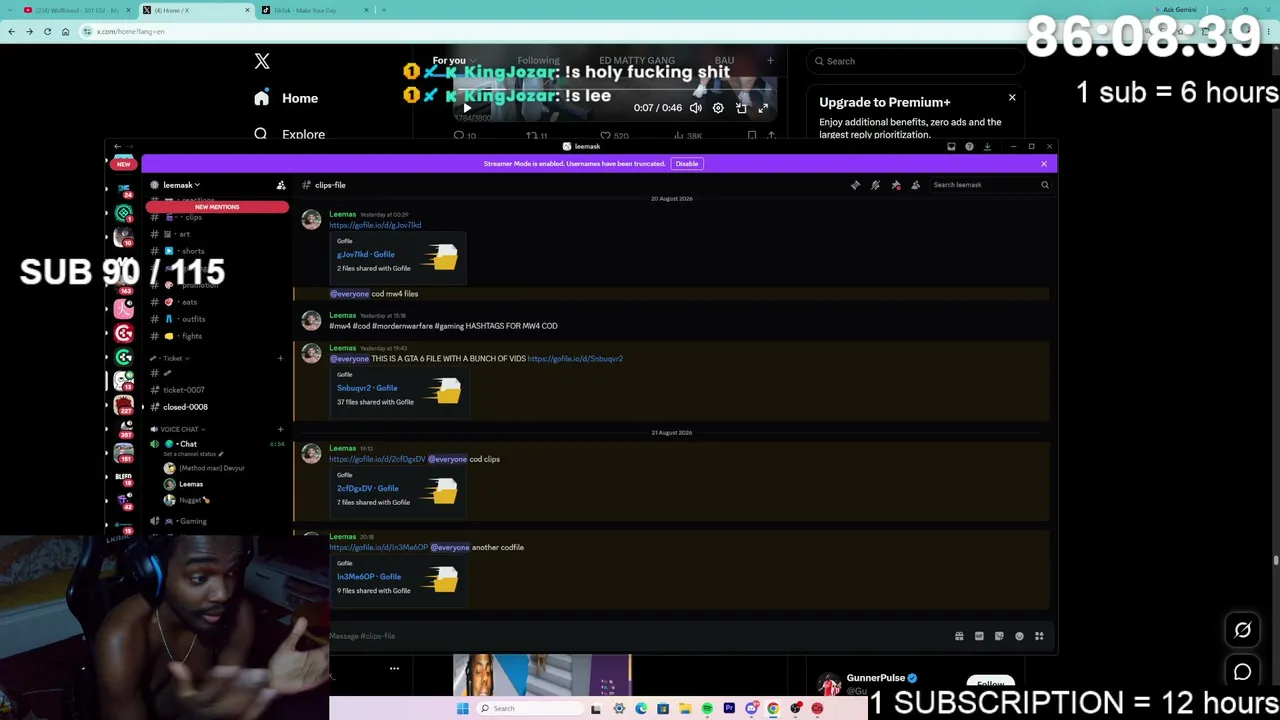Open Spotify from the taskbar
Viewport: 1280px width, 720px height.
click(707, 709)
